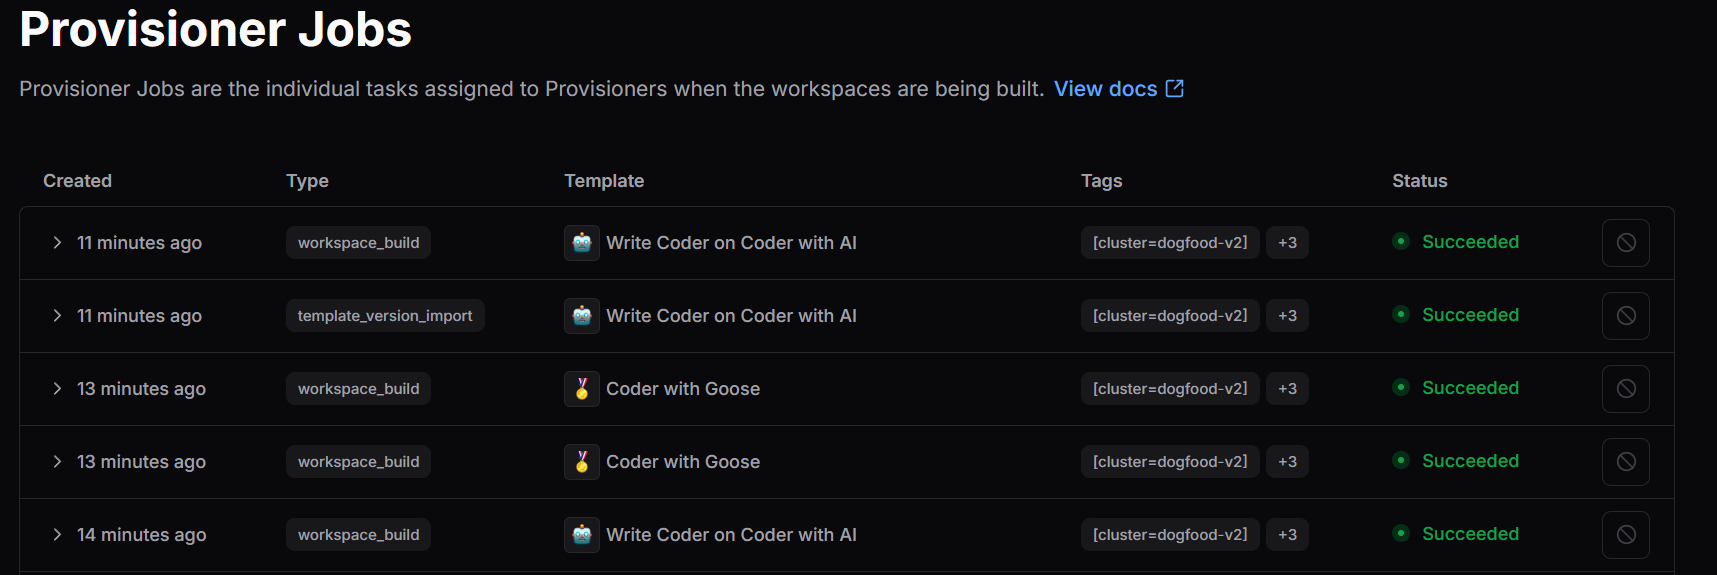Image resolution: width=1717 pixels, height=575 pixels.
Task: Click cancel icon on the 14 minutes ago job
Action: (1625, 535)
